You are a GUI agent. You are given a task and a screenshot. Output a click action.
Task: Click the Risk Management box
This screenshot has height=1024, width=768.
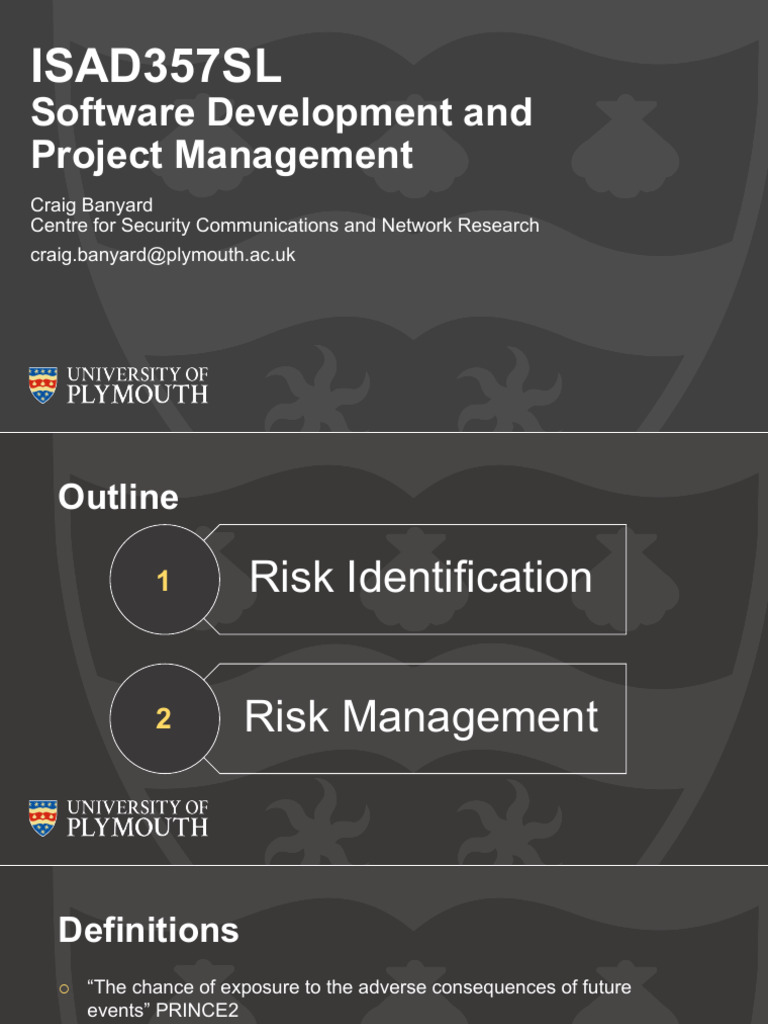coord(421,717)
